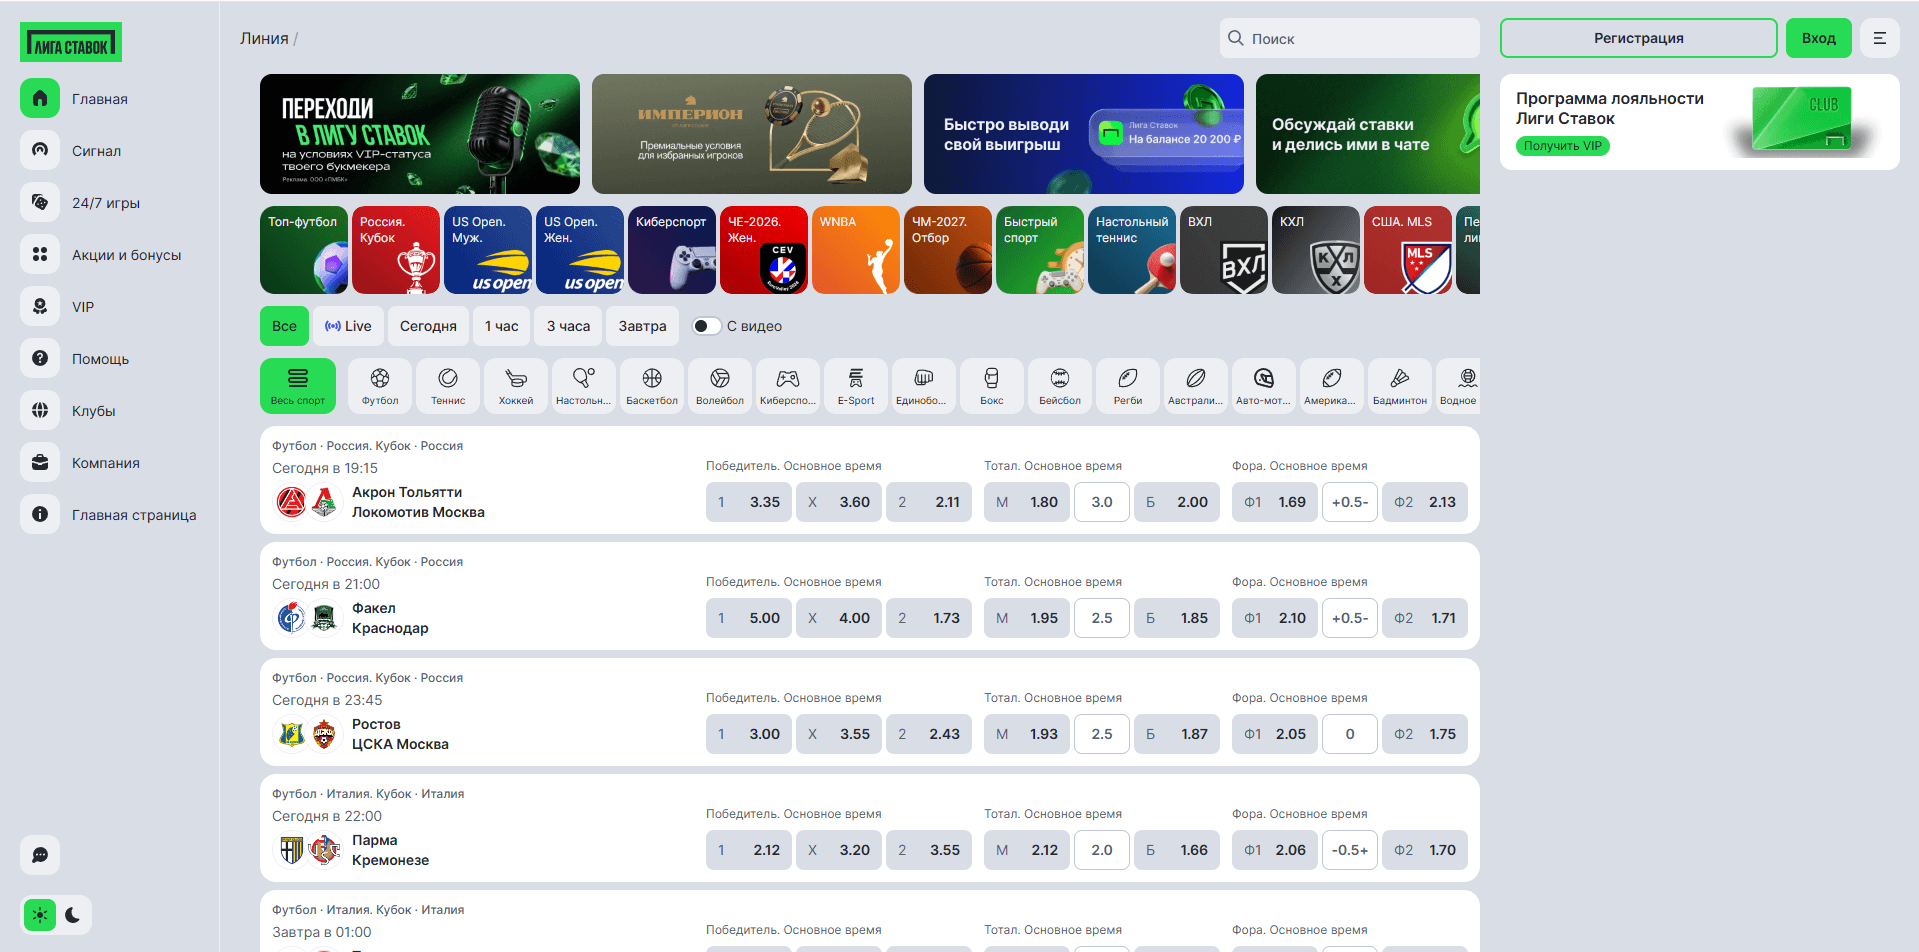Open the Империон banner
1919x952 pixels.
752,134
